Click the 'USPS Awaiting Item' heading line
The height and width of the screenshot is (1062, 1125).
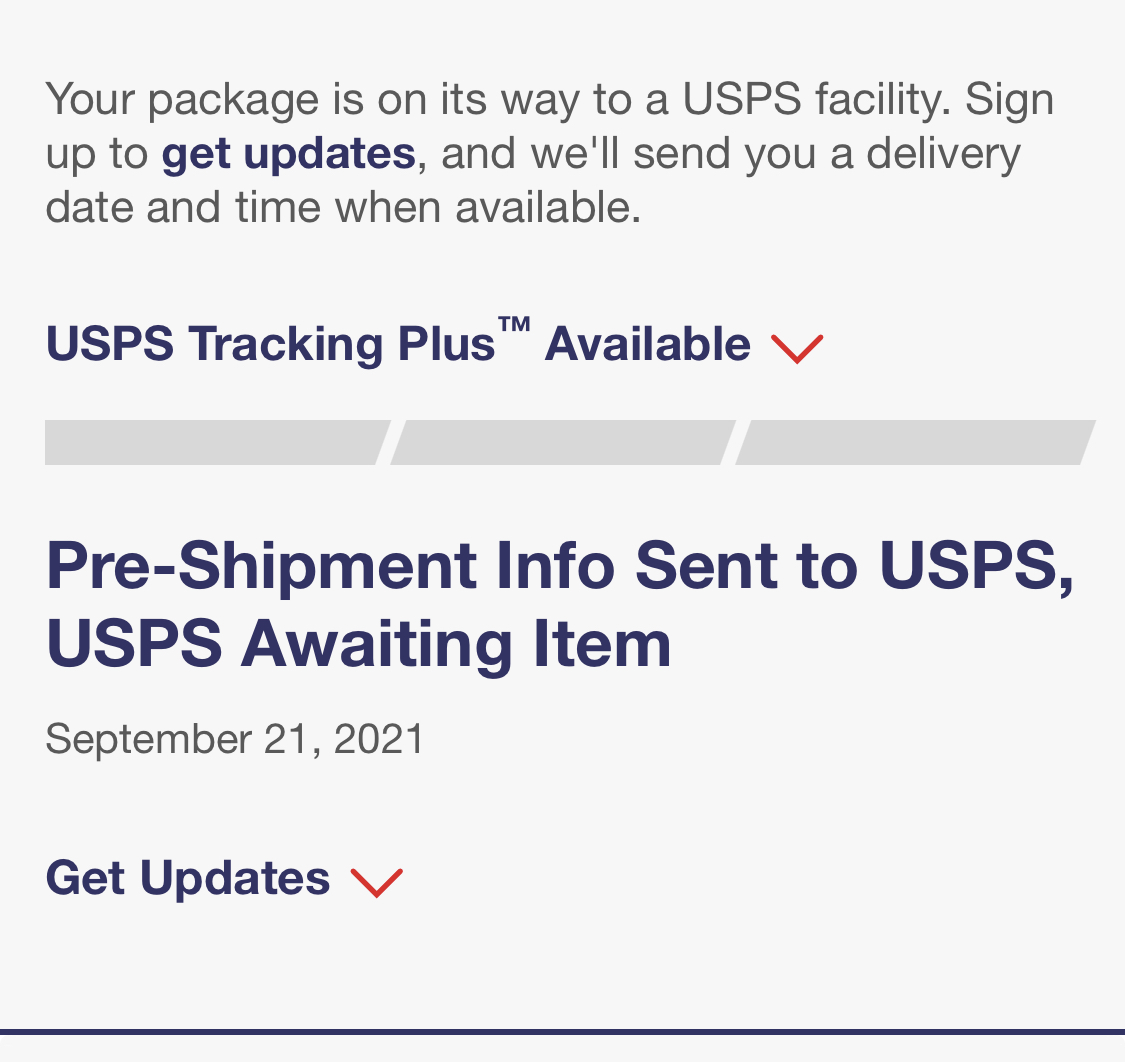tap(358, 644)
